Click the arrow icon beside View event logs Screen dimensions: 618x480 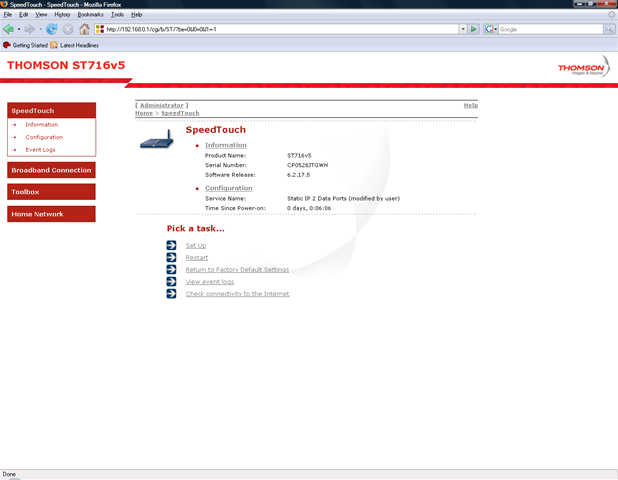(x=171, y=281)
